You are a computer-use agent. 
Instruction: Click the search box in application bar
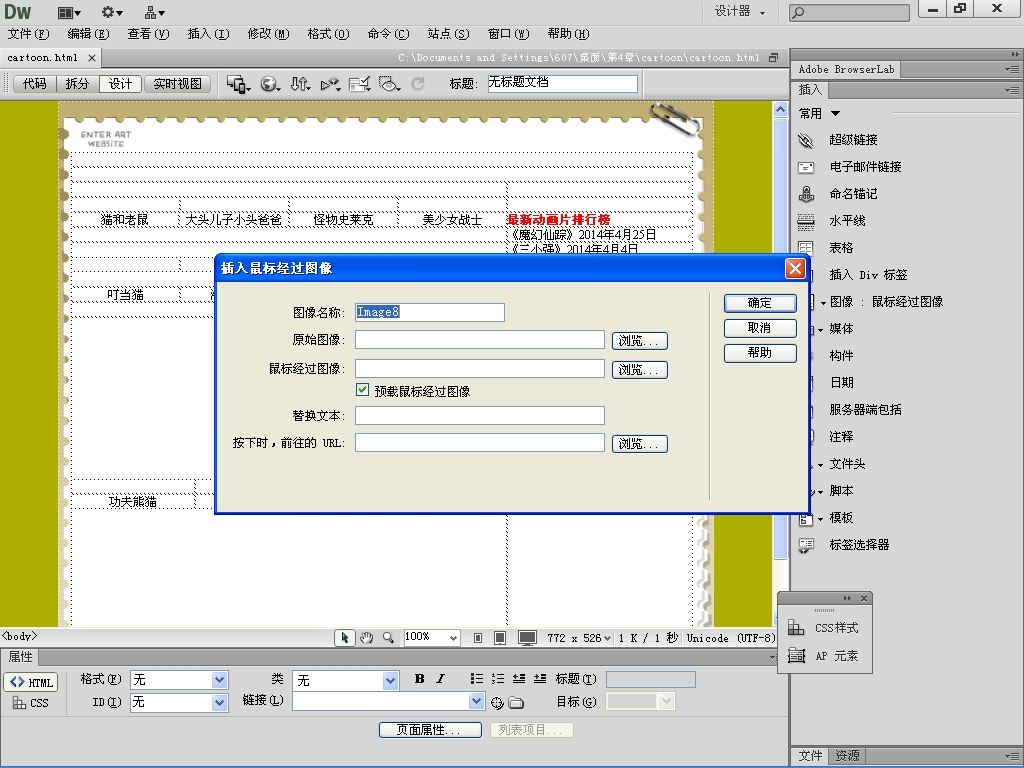[x=849, y=12]
